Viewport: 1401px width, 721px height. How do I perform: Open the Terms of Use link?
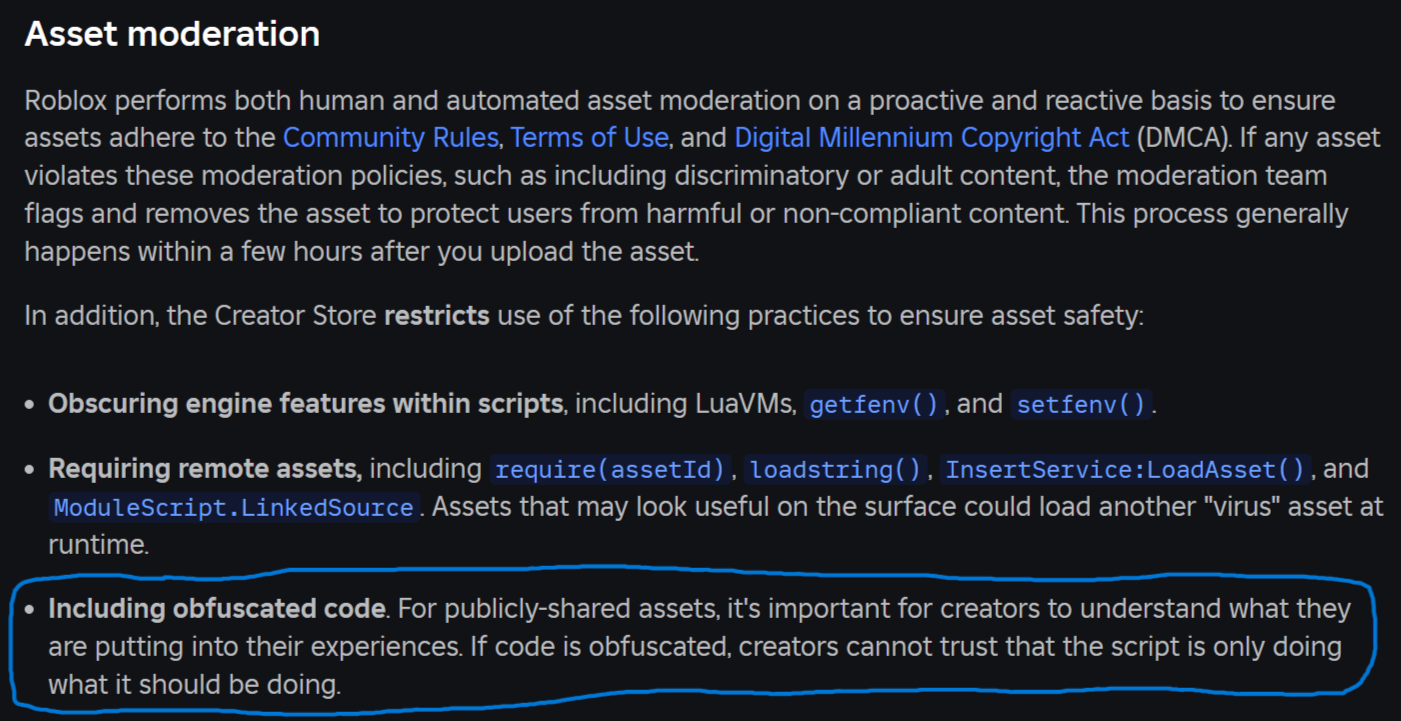click(589, 137)
